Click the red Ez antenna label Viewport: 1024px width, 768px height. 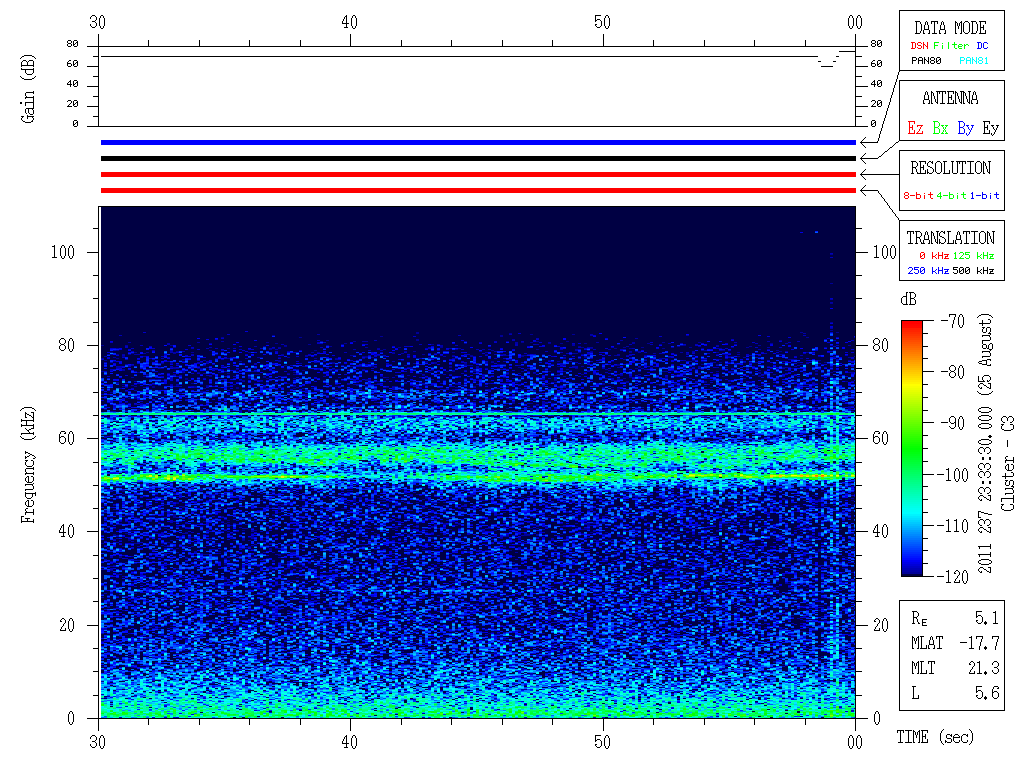click(x=915, y=128)
